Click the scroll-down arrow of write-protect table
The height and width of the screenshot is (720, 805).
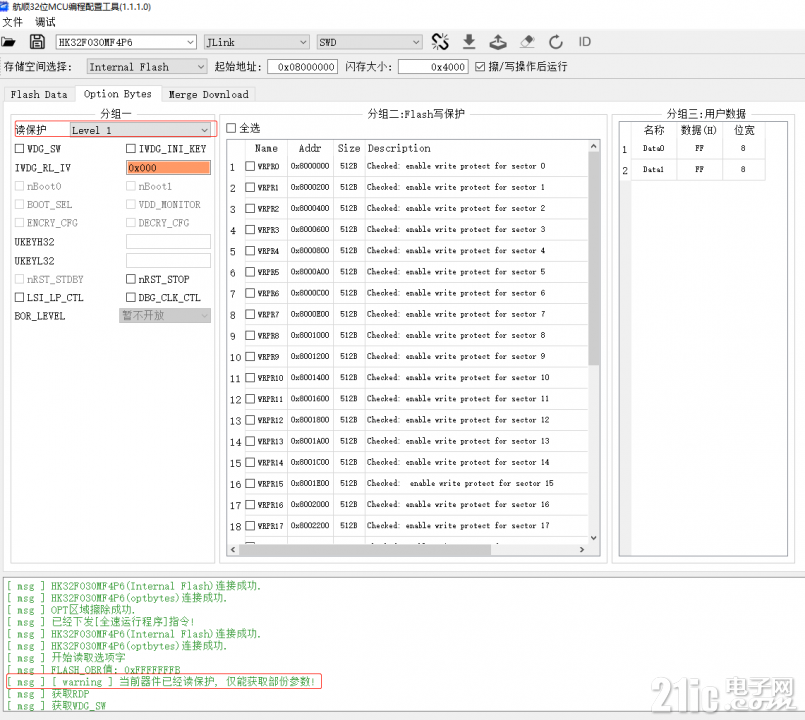pos(593,538)
